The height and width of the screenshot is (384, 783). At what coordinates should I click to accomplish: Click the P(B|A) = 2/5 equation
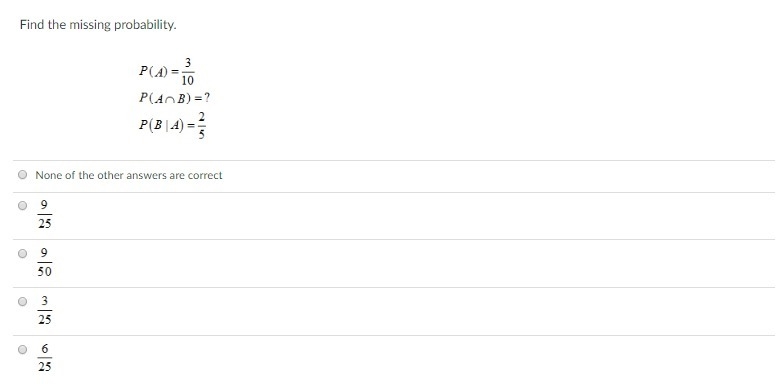tap(173, 125)
